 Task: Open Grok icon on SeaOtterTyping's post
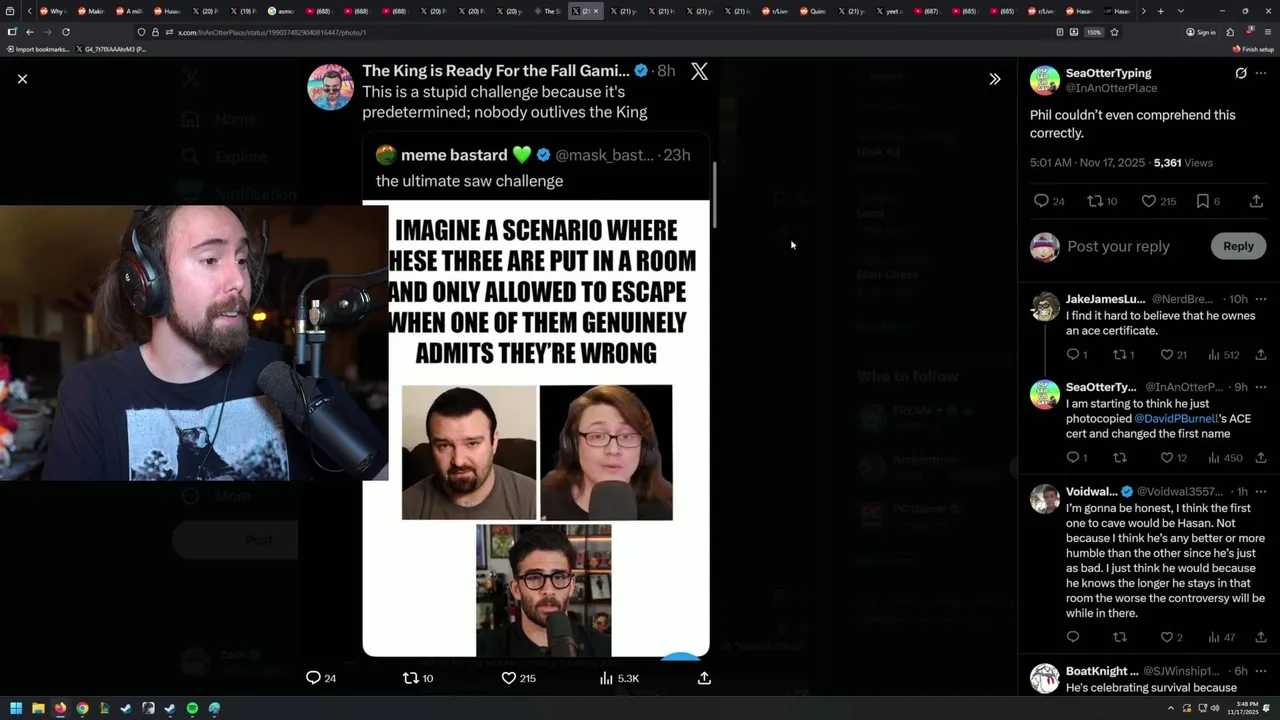pos(1241,73)
